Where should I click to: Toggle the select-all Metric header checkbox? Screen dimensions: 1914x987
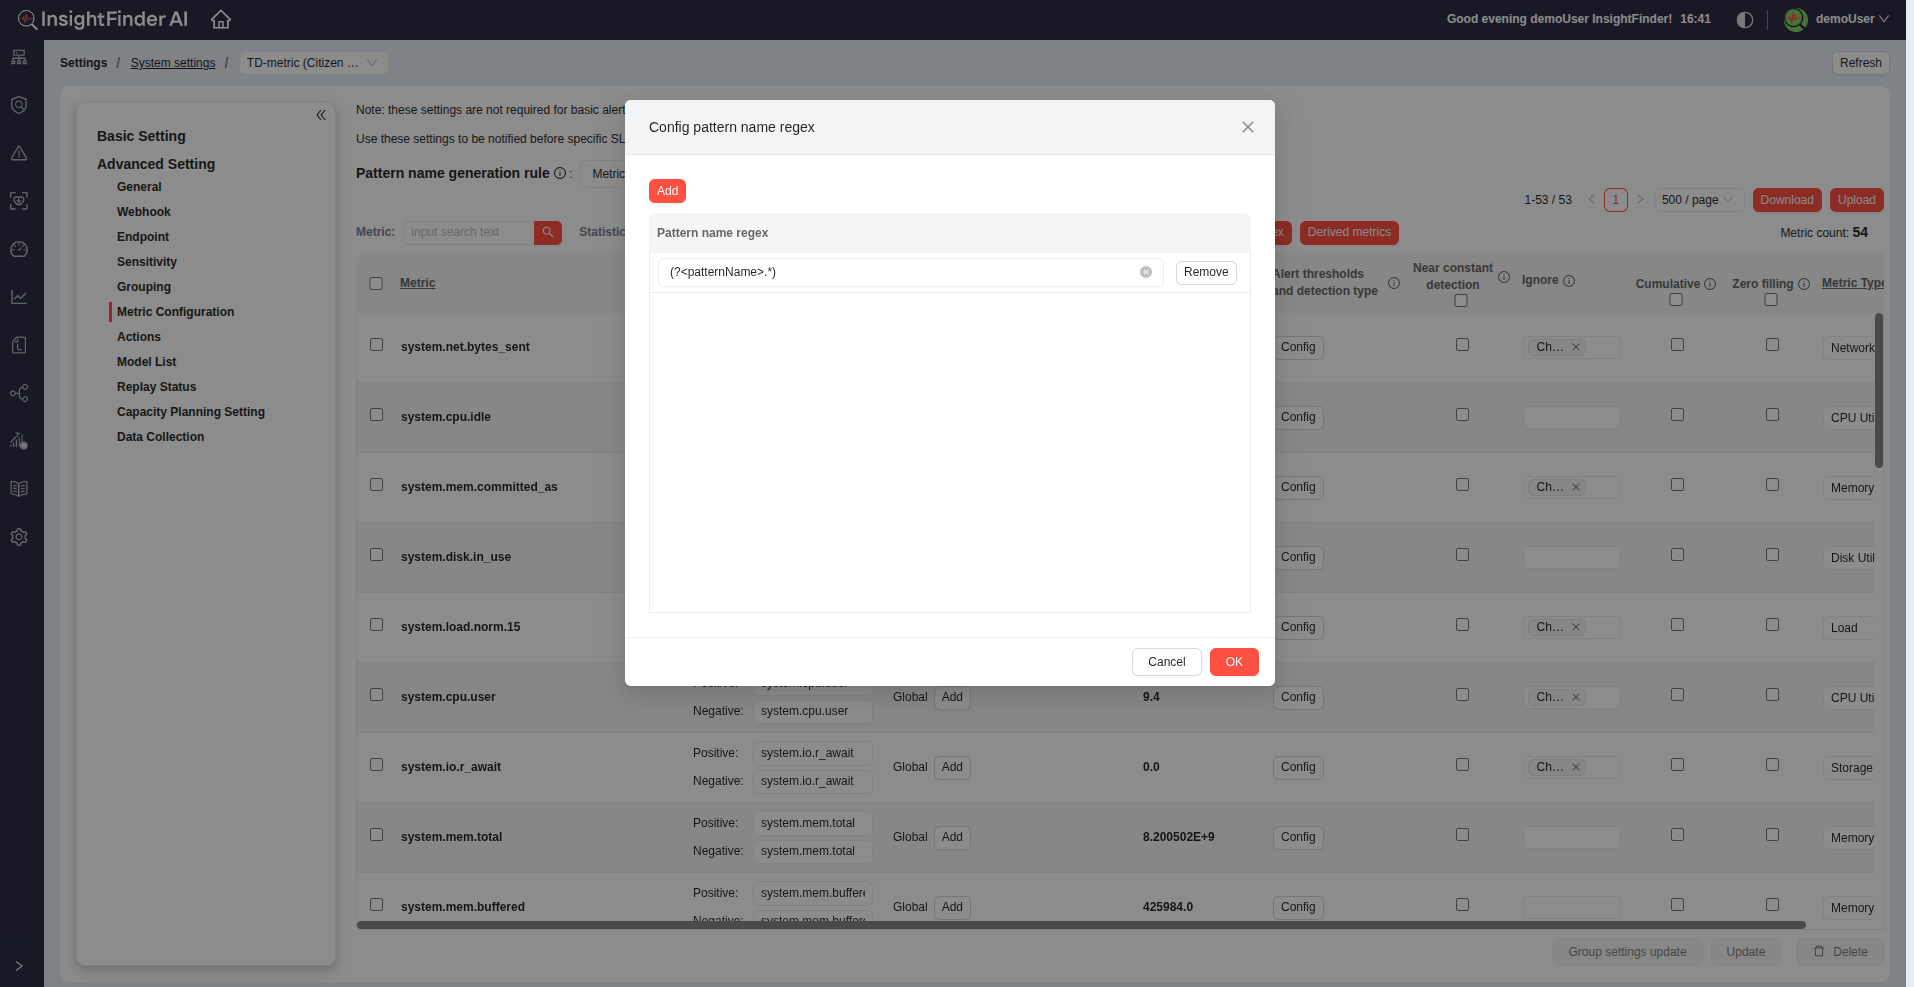point(376,283)
